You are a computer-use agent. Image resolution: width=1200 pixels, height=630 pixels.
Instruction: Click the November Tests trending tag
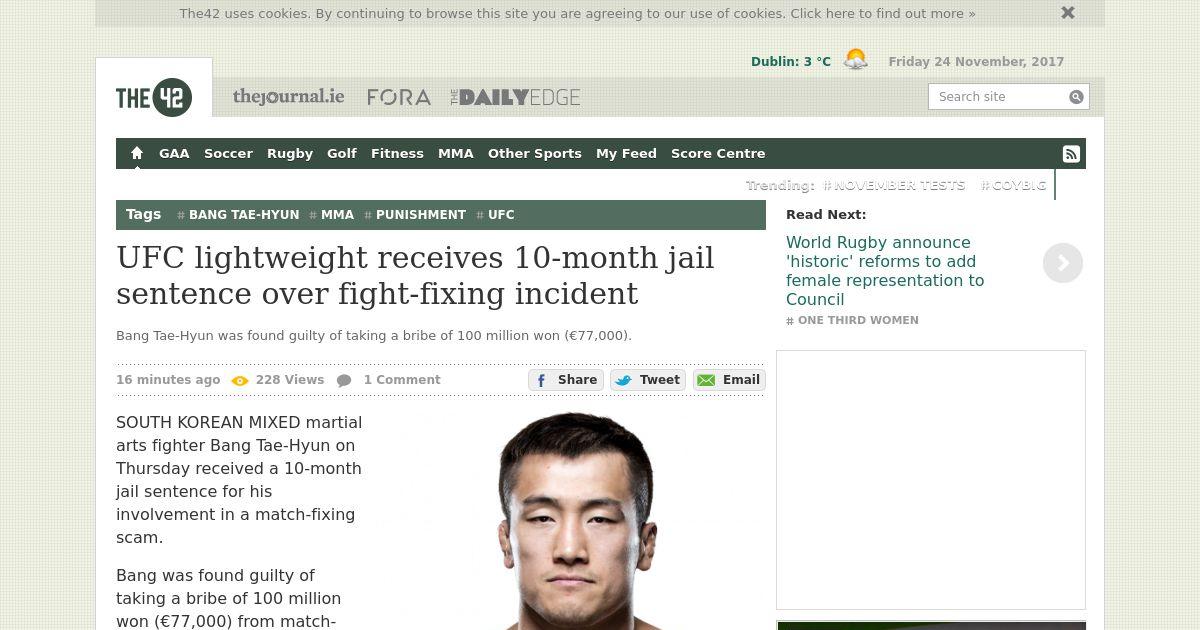(894, 185)
